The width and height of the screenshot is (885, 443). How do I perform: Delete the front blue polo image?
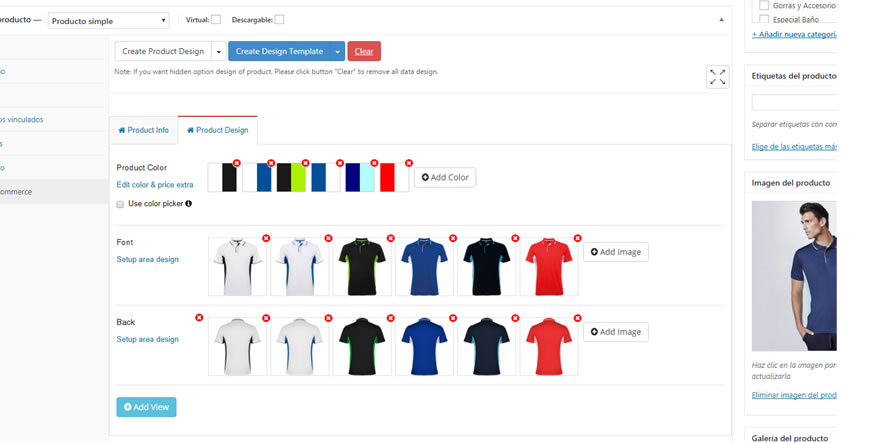click(x=453, y=238)
